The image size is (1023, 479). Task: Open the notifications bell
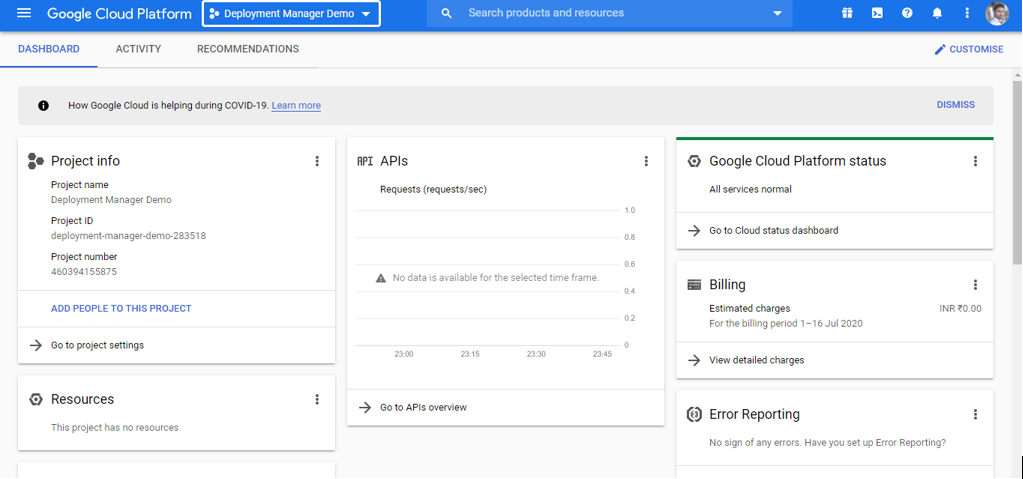937,13
